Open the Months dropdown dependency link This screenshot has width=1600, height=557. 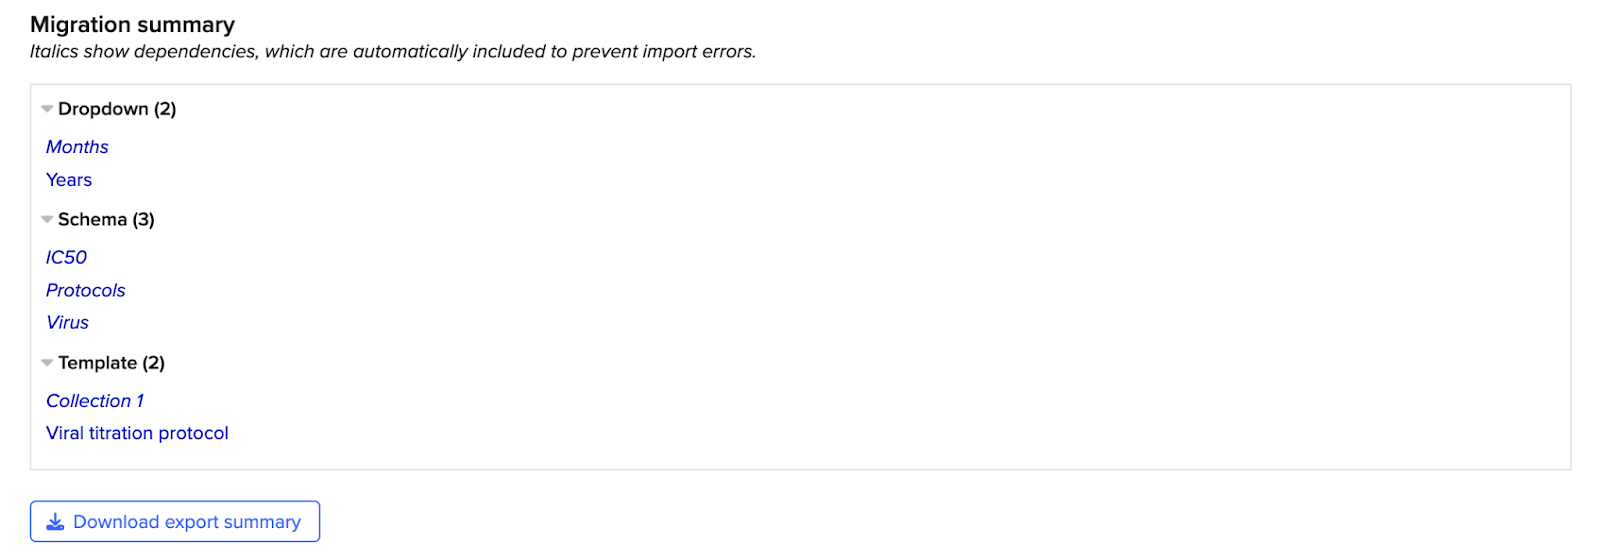click(77, 147)
